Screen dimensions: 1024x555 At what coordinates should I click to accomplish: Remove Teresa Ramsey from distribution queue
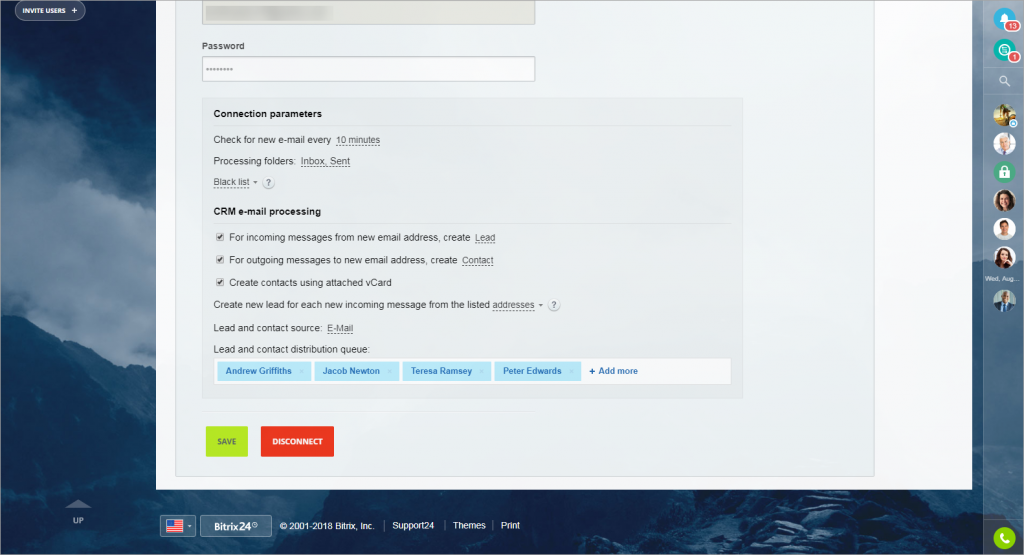481,371
